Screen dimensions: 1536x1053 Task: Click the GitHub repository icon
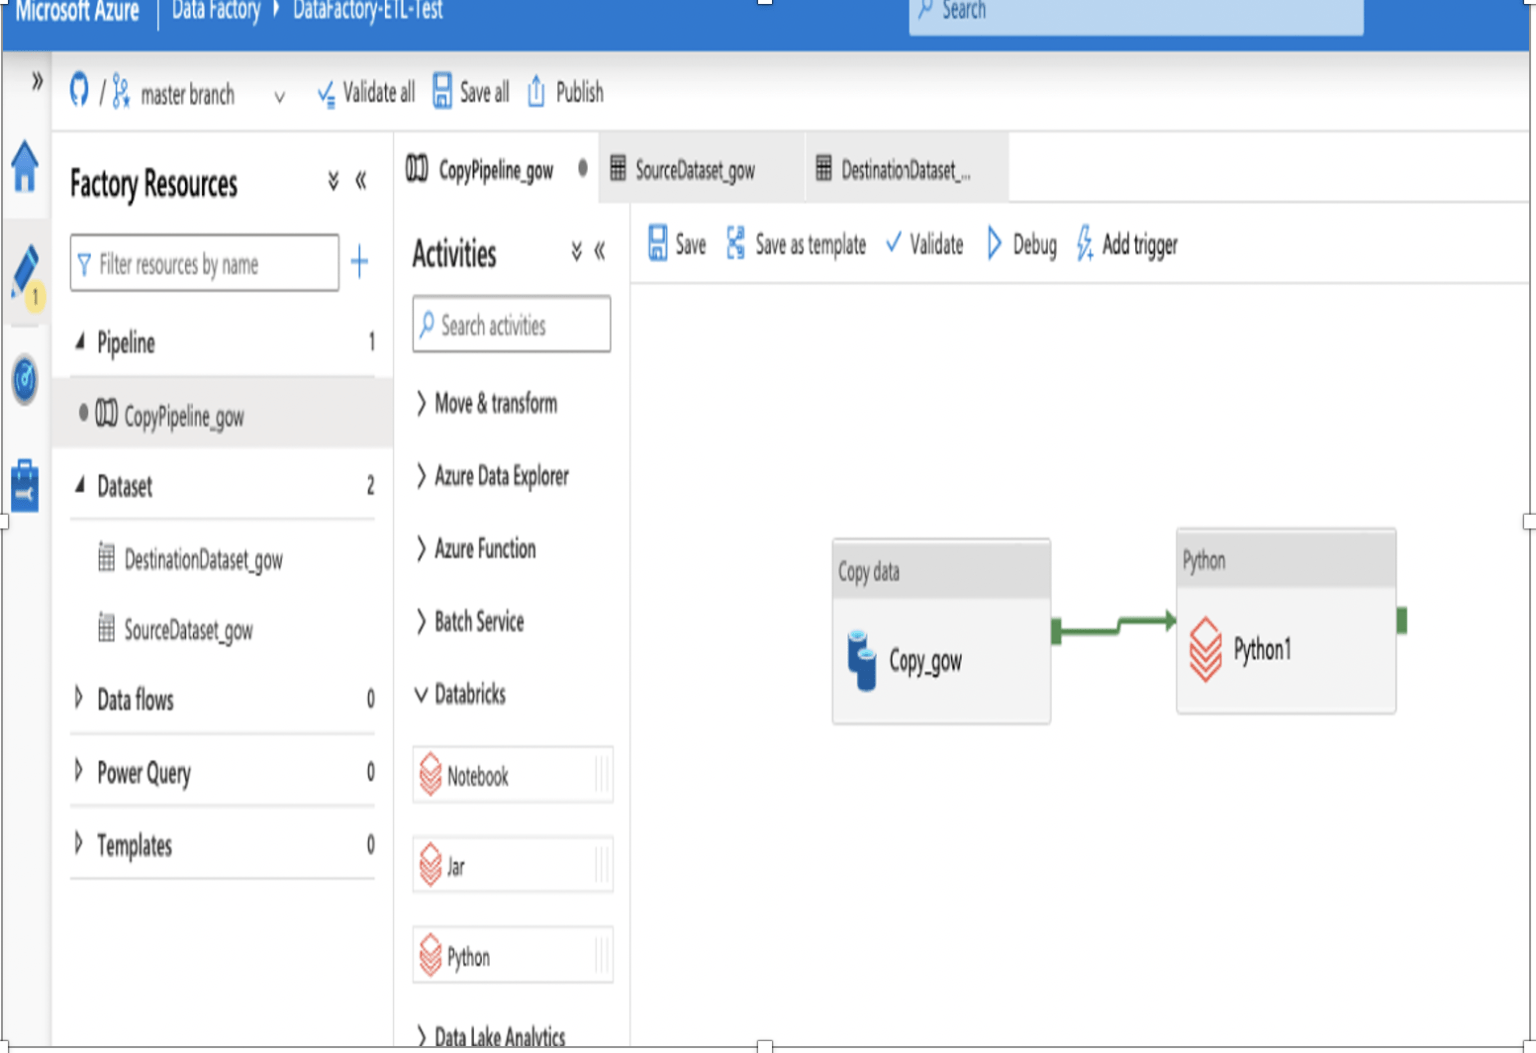coord(79,91)
